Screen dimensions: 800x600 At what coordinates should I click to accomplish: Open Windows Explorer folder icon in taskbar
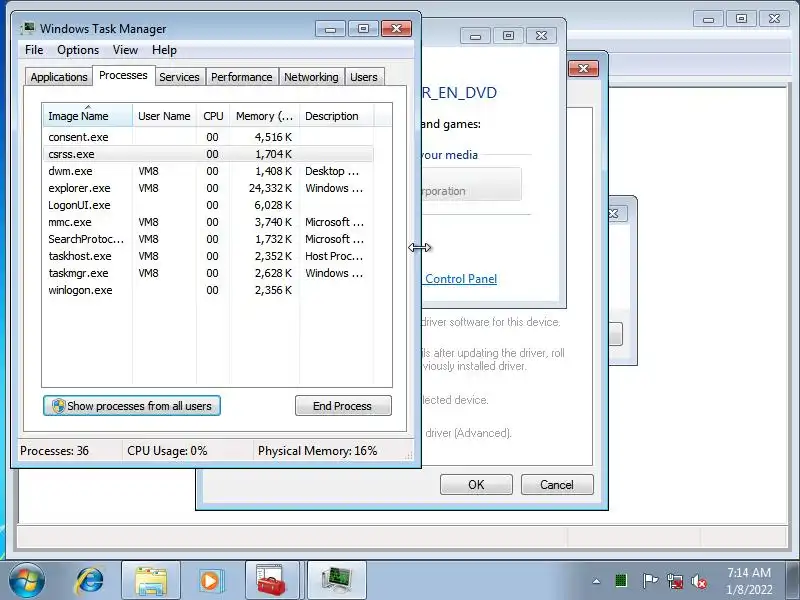pos(151,581)
